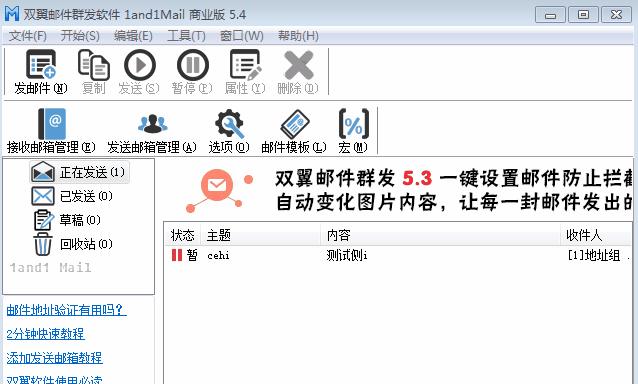The image size is (638, 384).
Task: Click recipient cell '[1]地址组'
Action: 594,255
